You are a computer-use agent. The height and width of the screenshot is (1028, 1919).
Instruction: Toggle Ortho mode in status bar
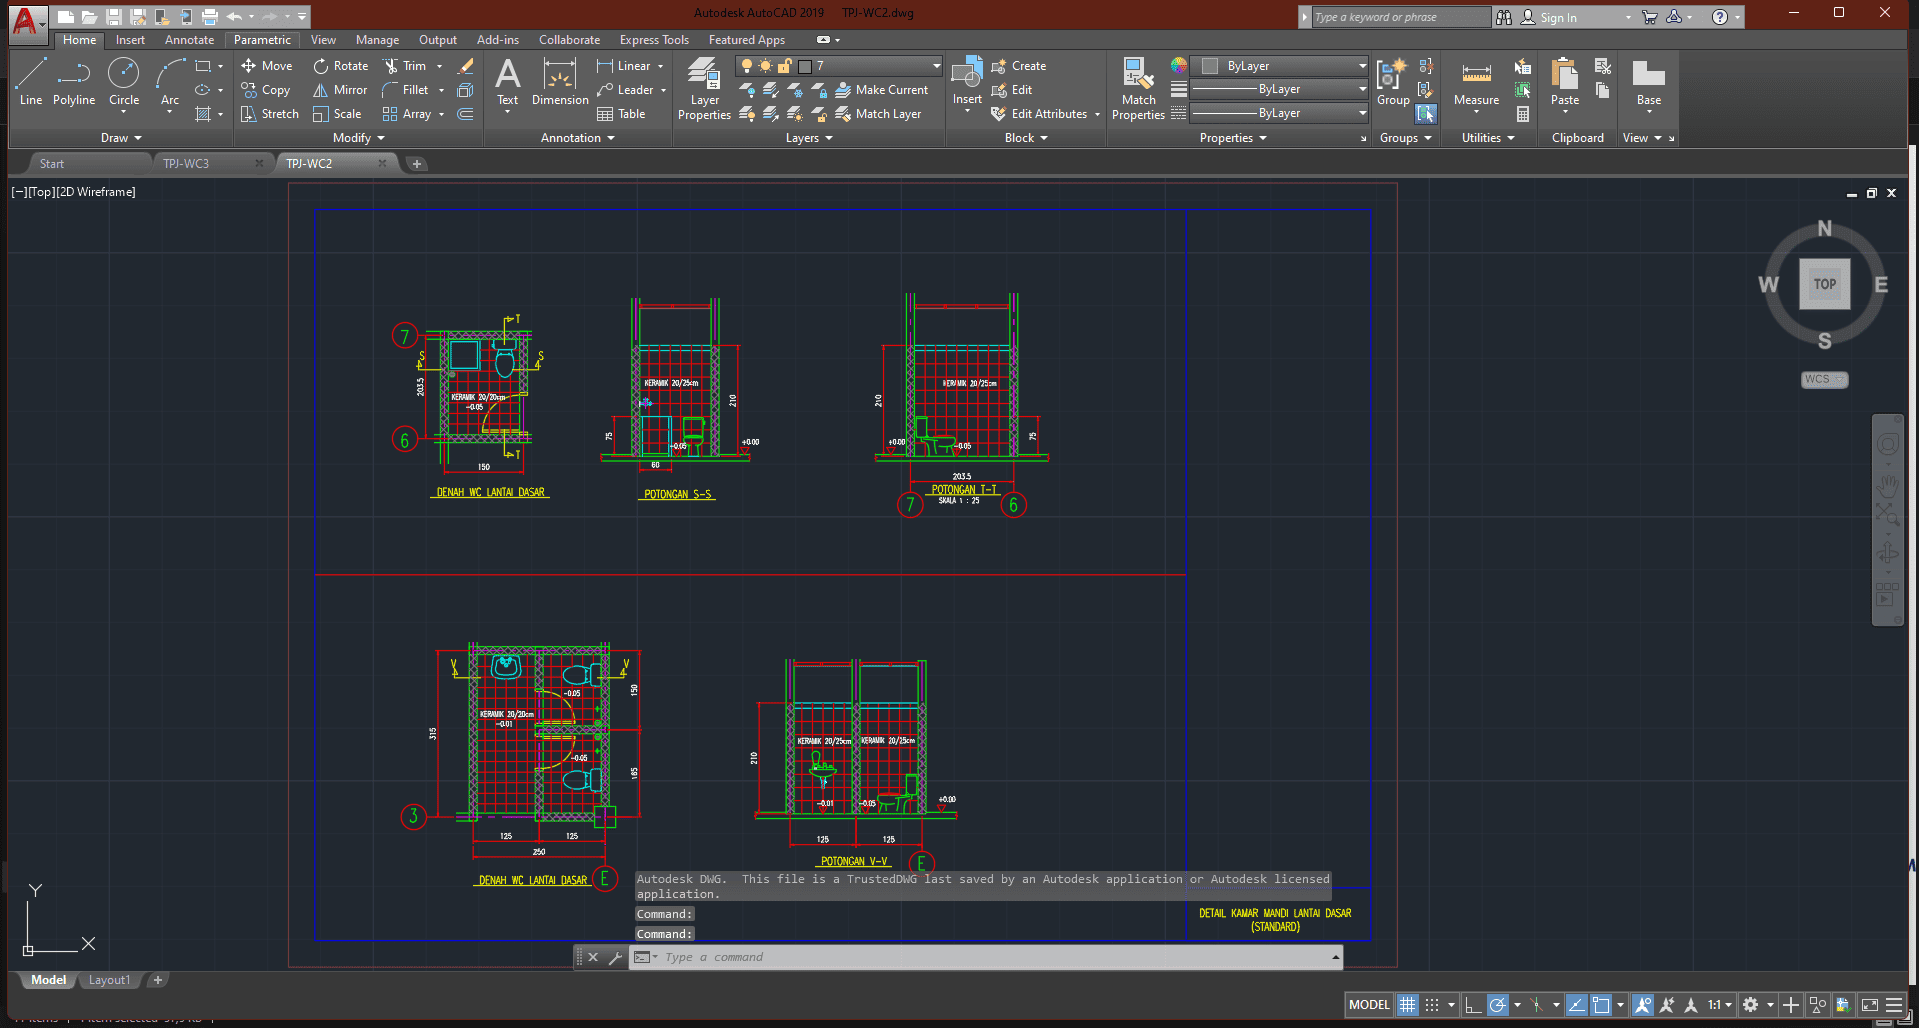(1472, 1005)
